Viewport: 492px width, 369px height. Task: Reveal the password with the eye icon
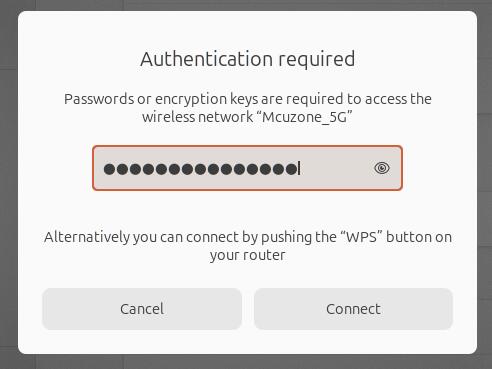point(381,168)
